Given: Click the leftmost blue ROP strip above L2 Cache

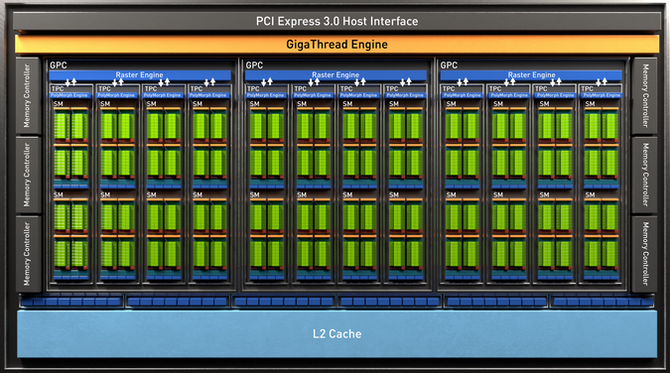Looking at the screenshot, I should click(71, 302).
